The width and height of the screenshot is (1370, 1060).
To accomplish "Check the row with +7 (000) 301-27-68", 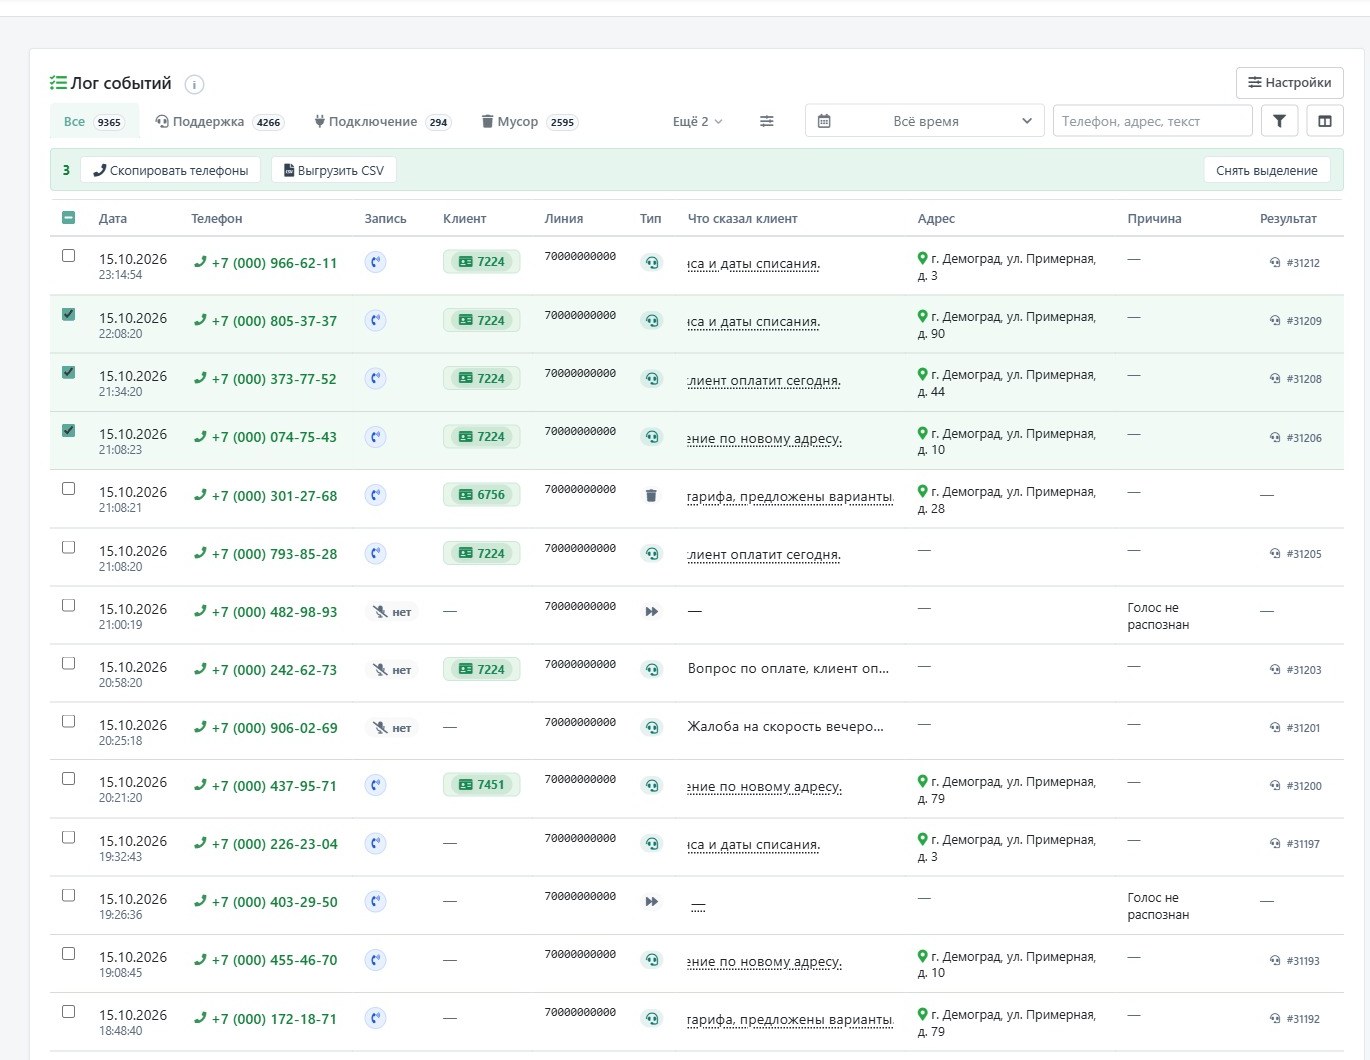I will [68, 489].
